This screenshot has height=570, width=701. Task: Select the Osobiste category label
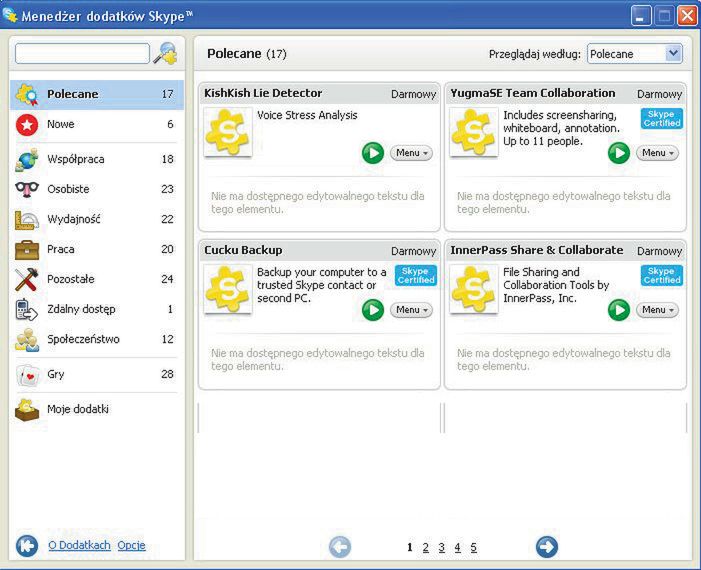pyautogui.click(x=68, y=189)
